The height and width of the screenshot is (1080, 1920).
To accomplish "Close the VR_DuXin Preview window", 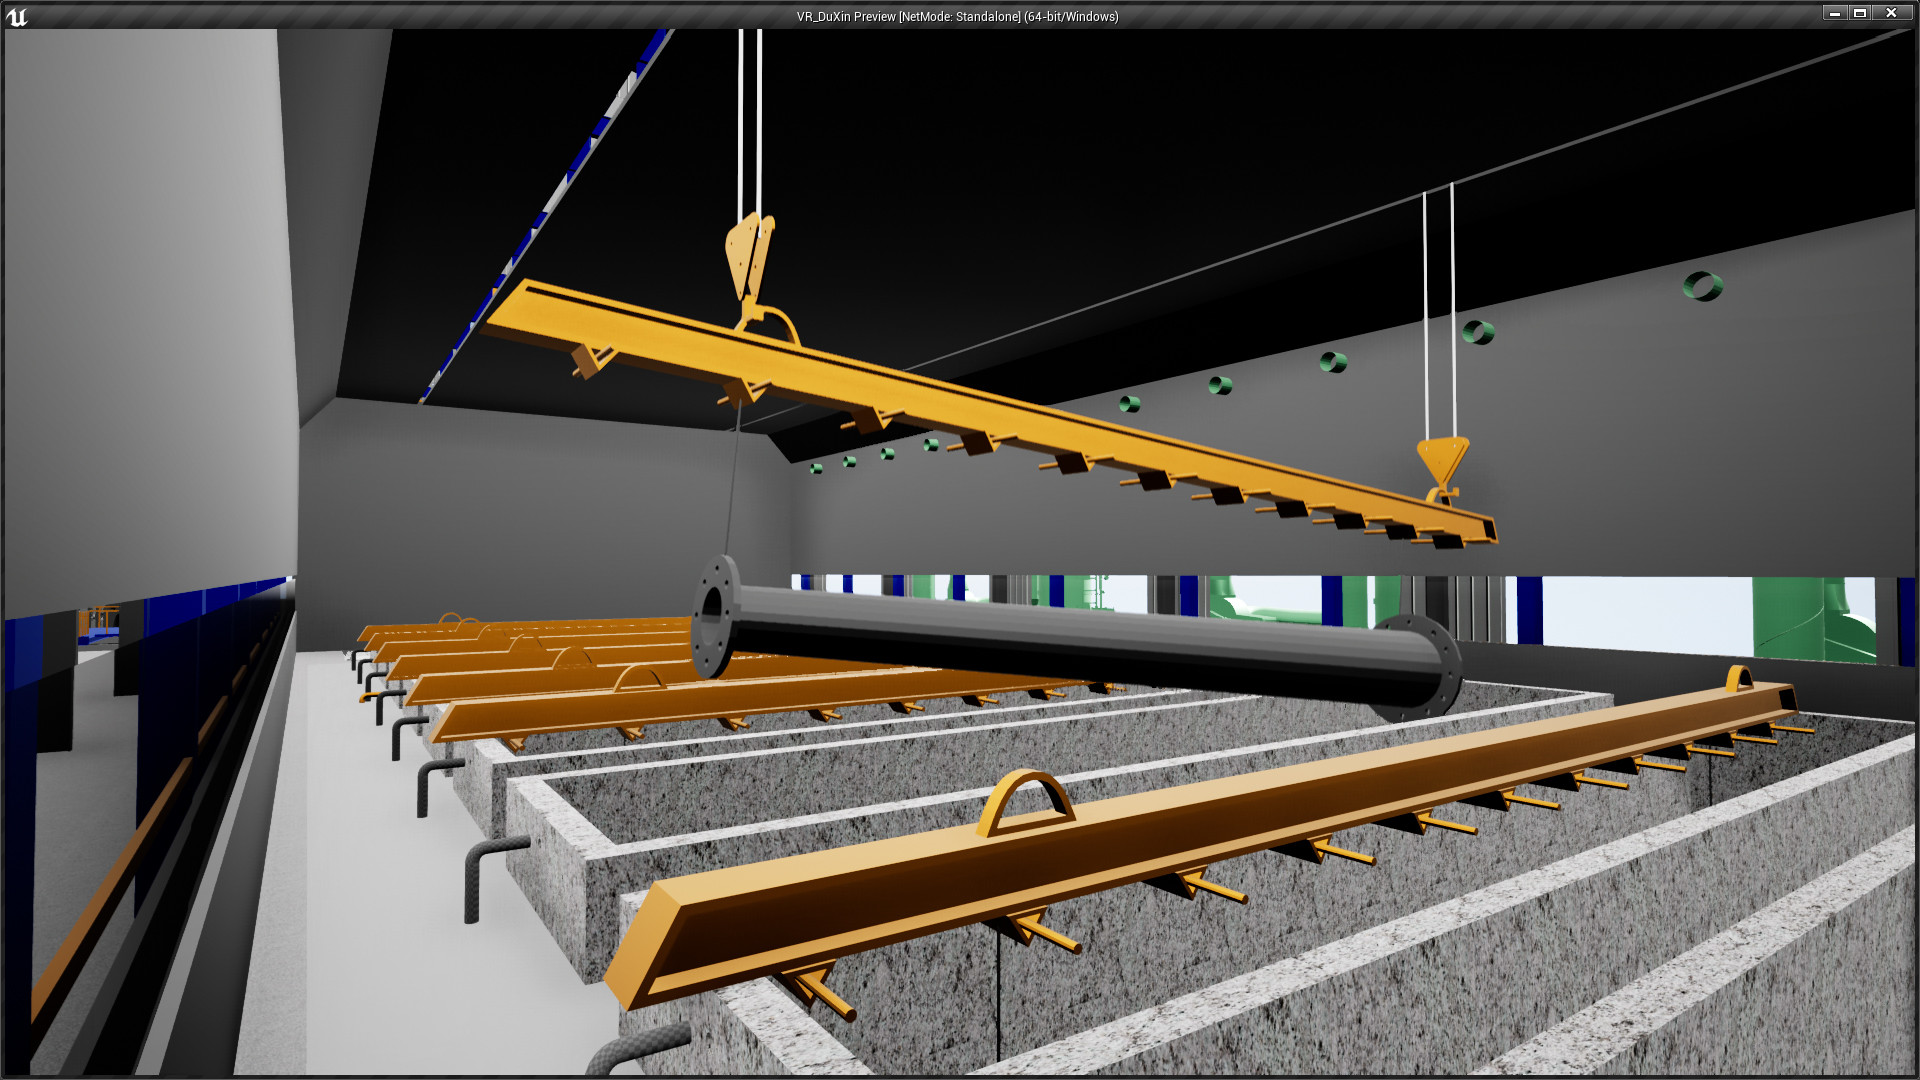I will (x=1891, y=13).
